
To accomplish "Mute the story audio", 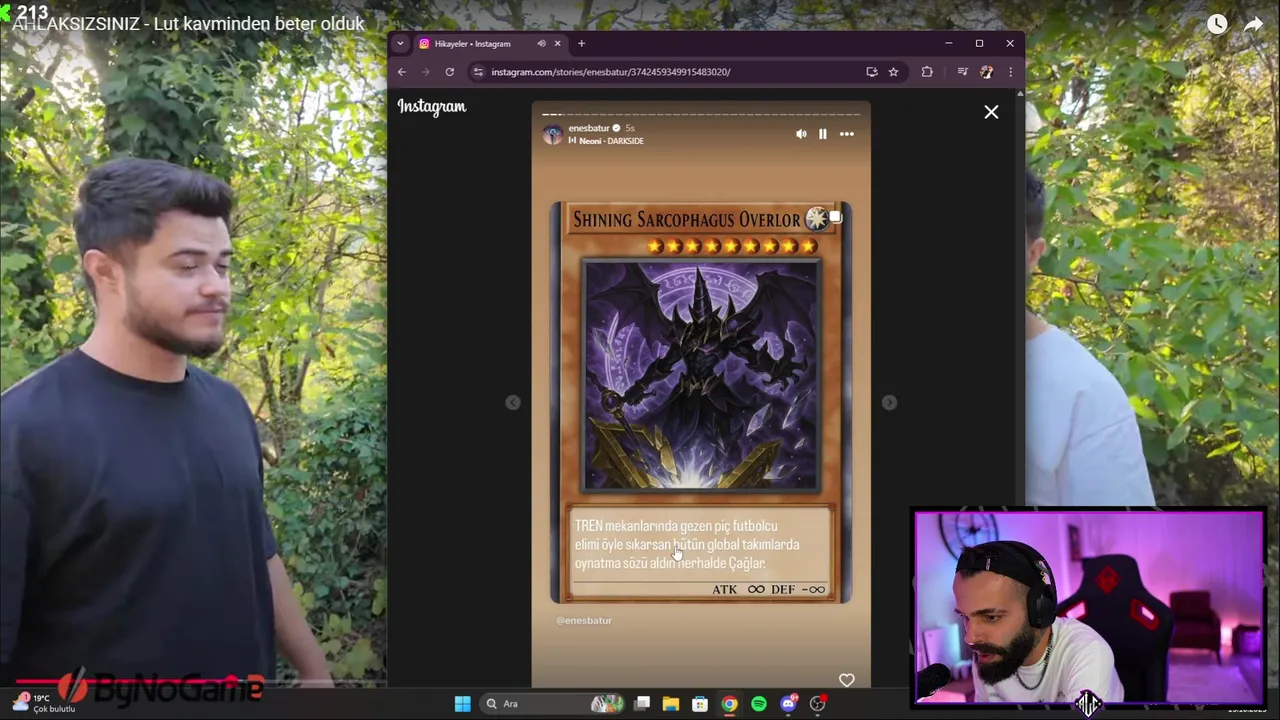I will coord(801,134).
